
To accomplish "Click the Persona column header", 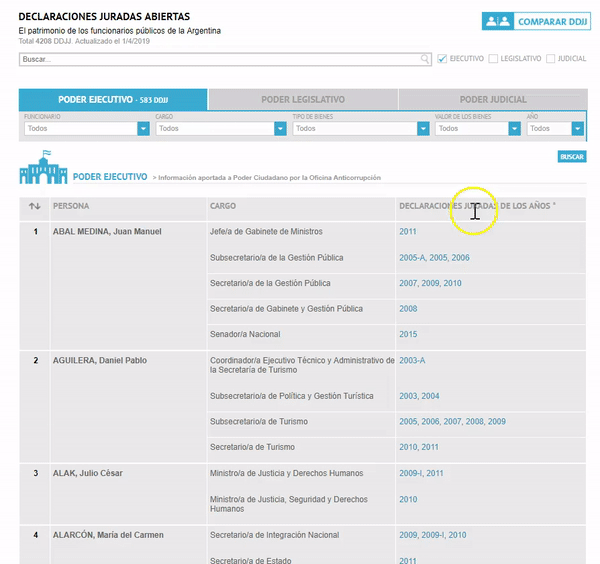I will (71, 206).
